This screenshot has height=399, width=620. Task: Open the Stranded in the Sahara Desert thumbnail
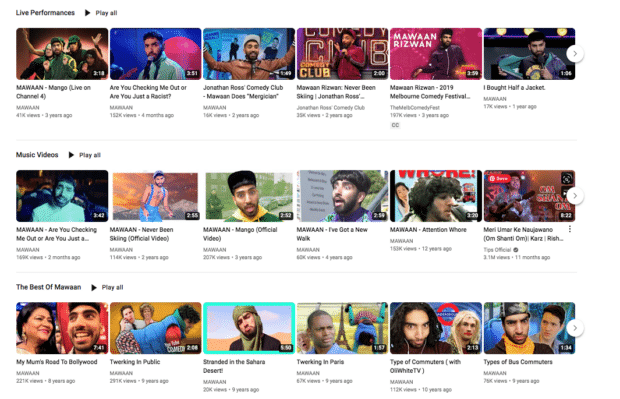249,328
